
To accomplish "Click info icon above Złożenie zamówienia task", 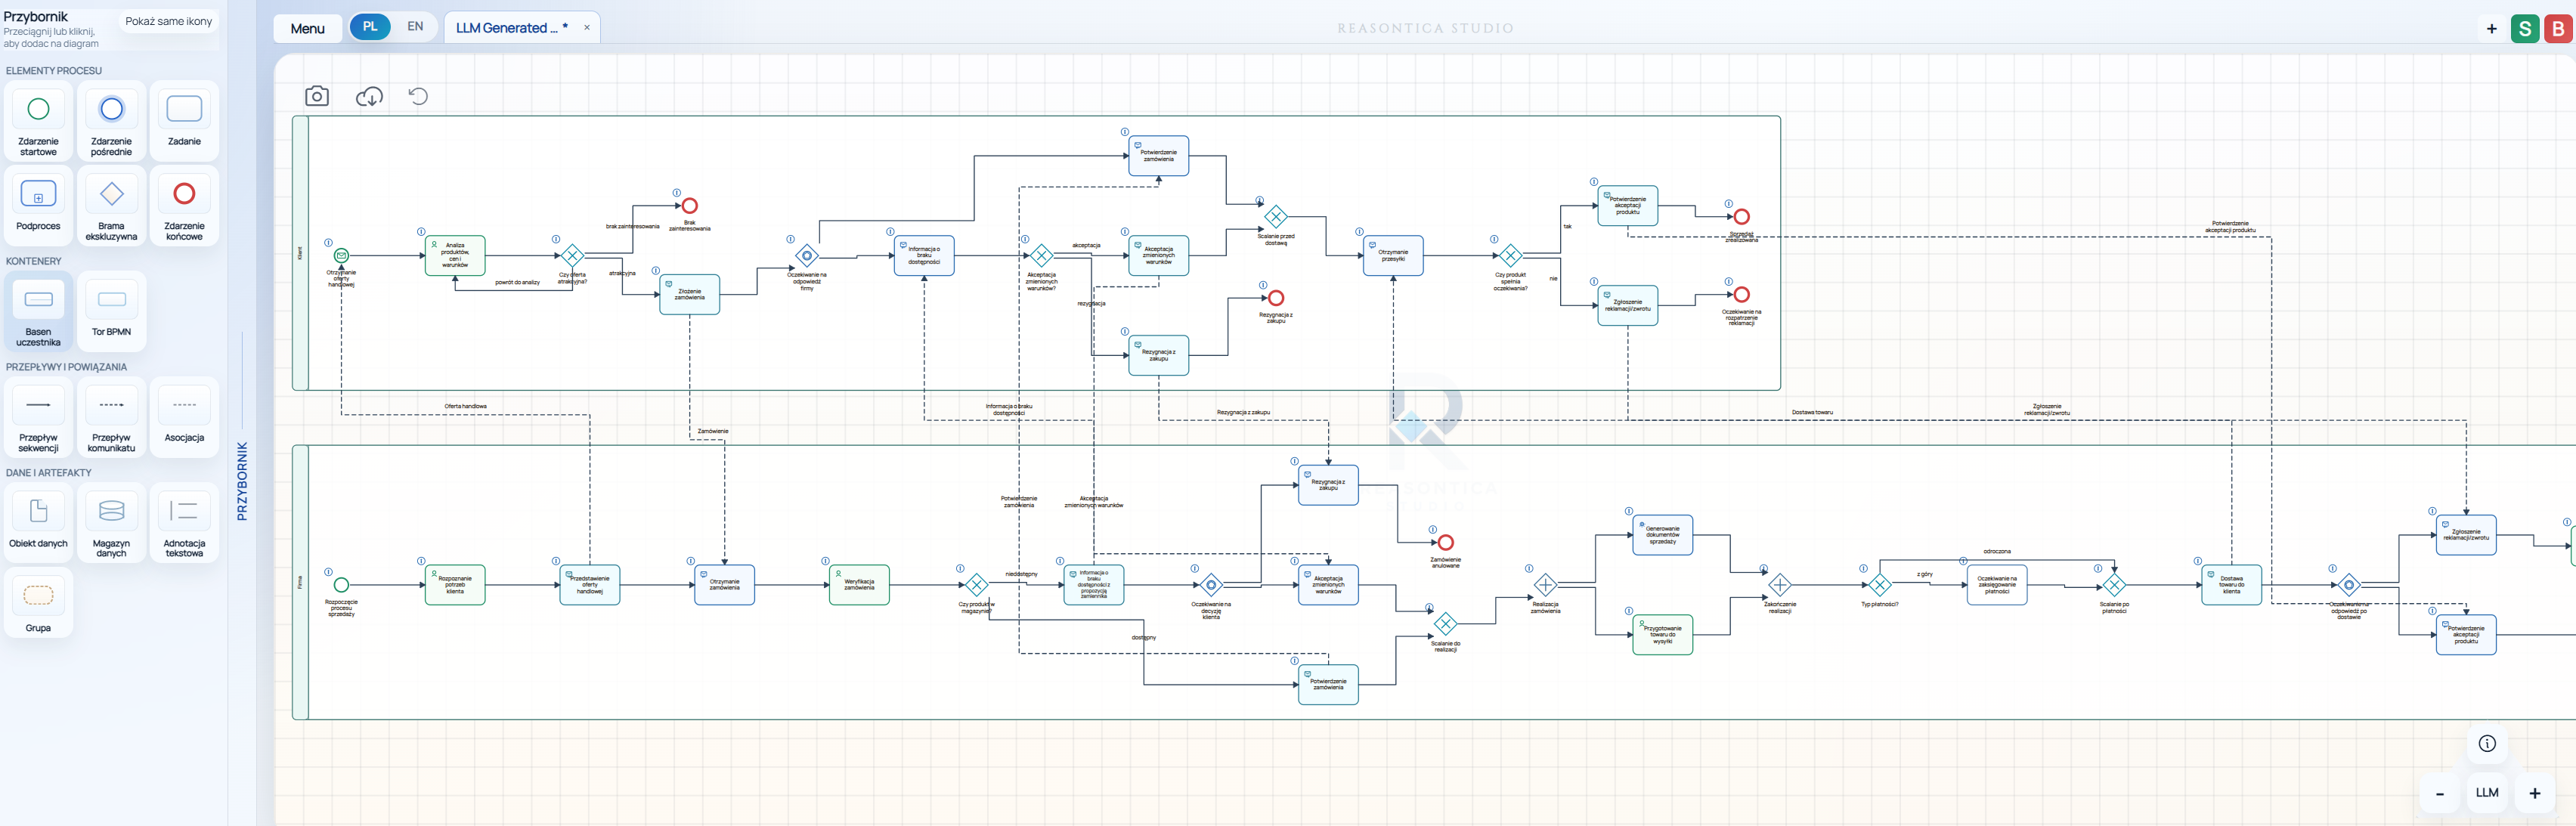I will point(656,271).
